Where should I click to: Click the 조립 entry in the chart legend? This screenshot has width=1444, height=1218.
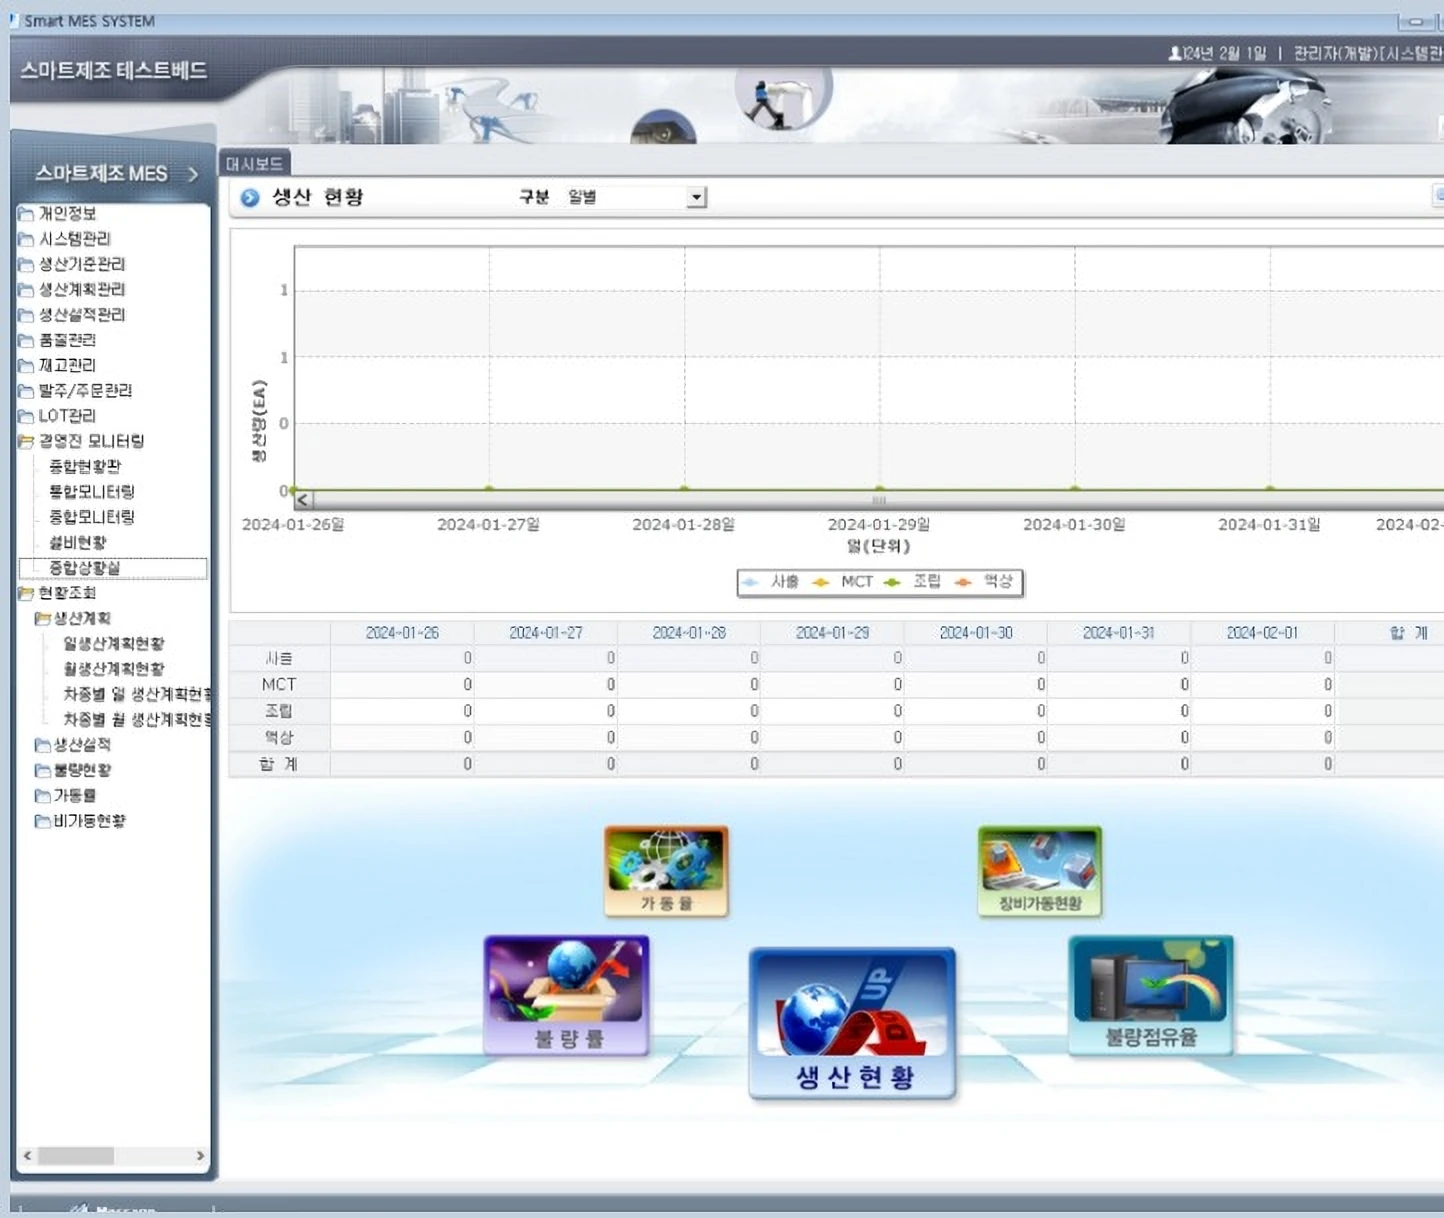pyautogui.click(x=913, y=582)
